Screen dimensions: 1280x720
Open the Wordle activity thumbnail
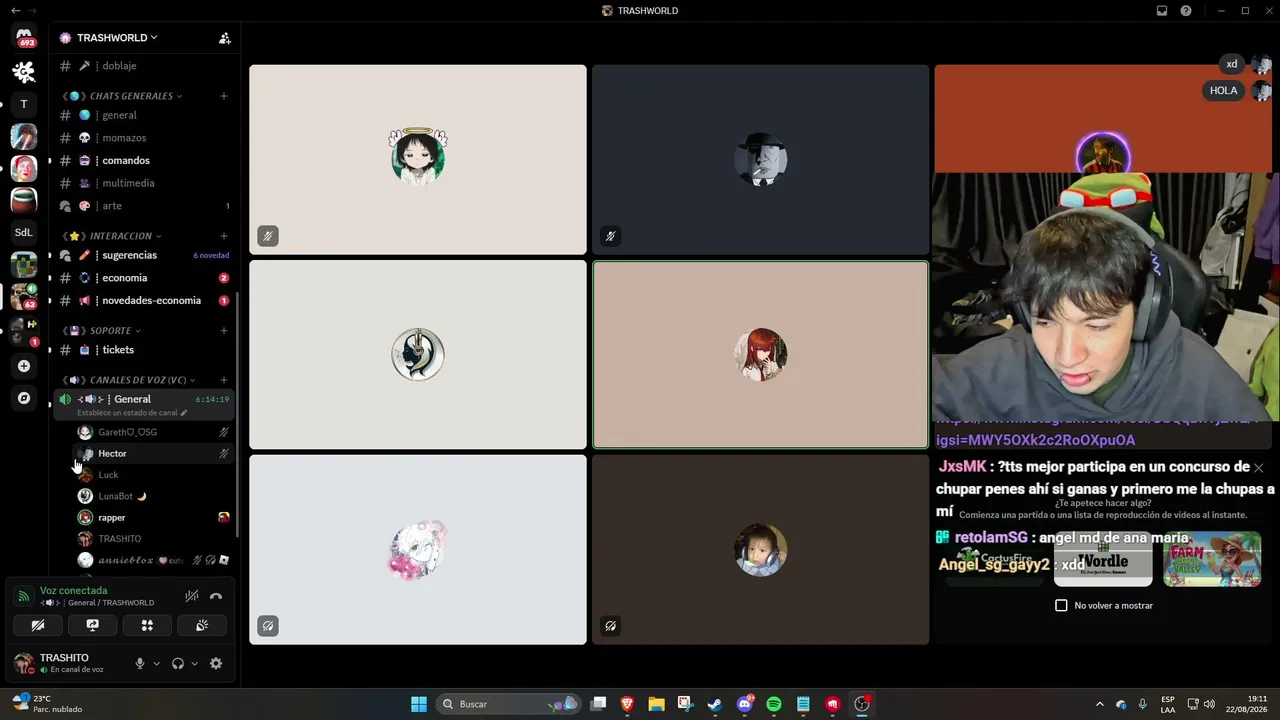[1103, 558]
